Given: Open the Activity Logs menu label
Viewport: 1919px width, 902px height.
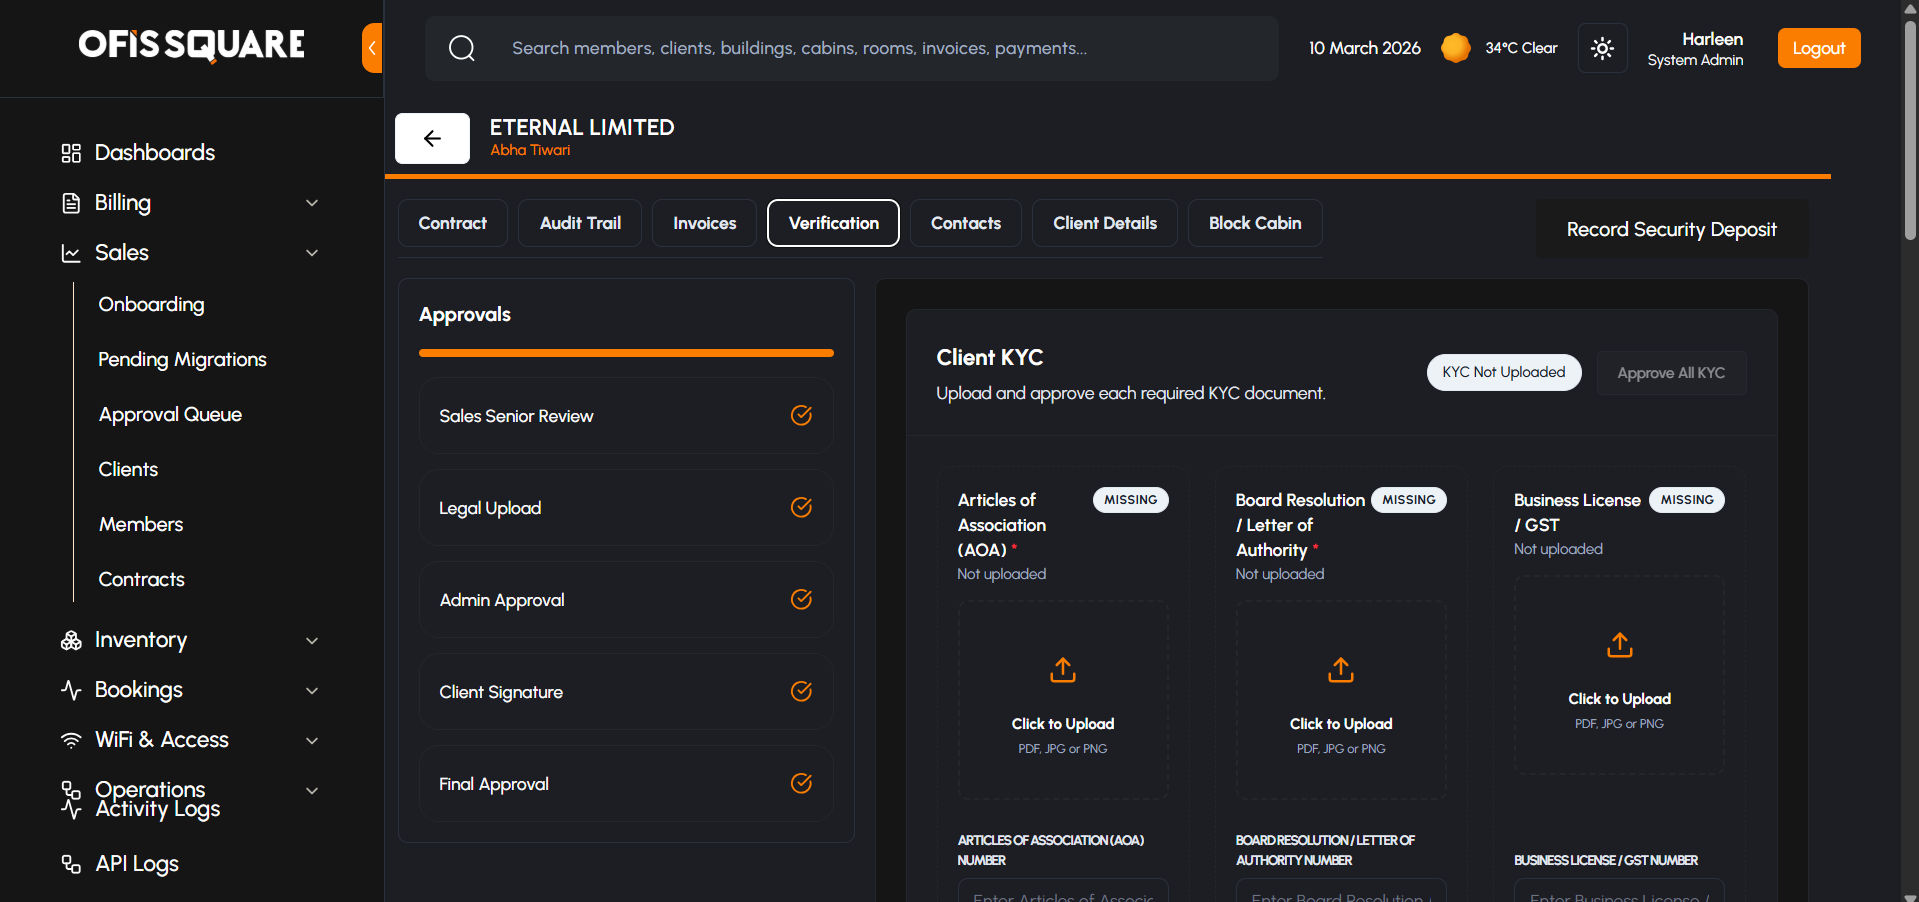Looking at the screenshot, I should click(x=158, y=810).
